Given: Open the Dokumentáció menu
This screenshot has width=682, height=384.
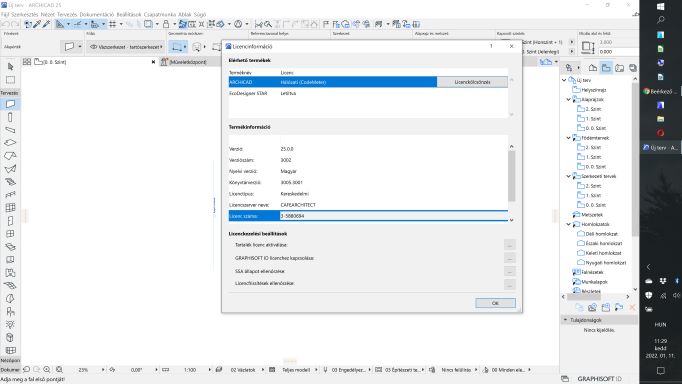Looking at the screenshot, I should 97,14.
